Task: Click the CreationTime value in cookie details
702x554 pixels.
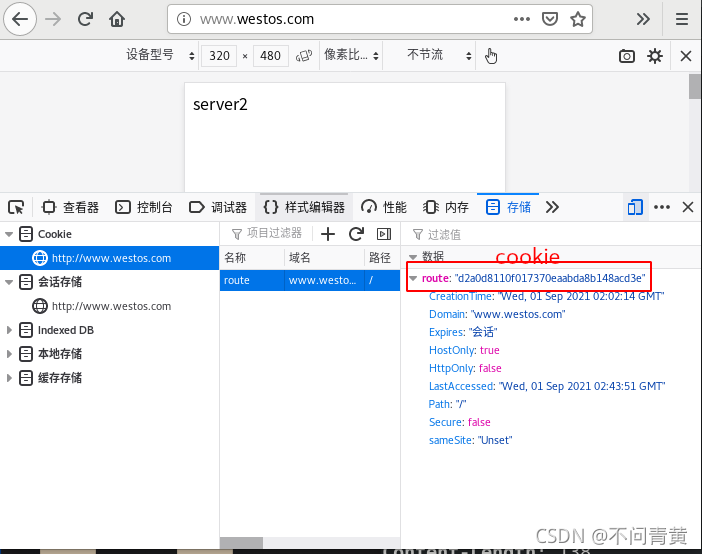Action: coord(581,296)
